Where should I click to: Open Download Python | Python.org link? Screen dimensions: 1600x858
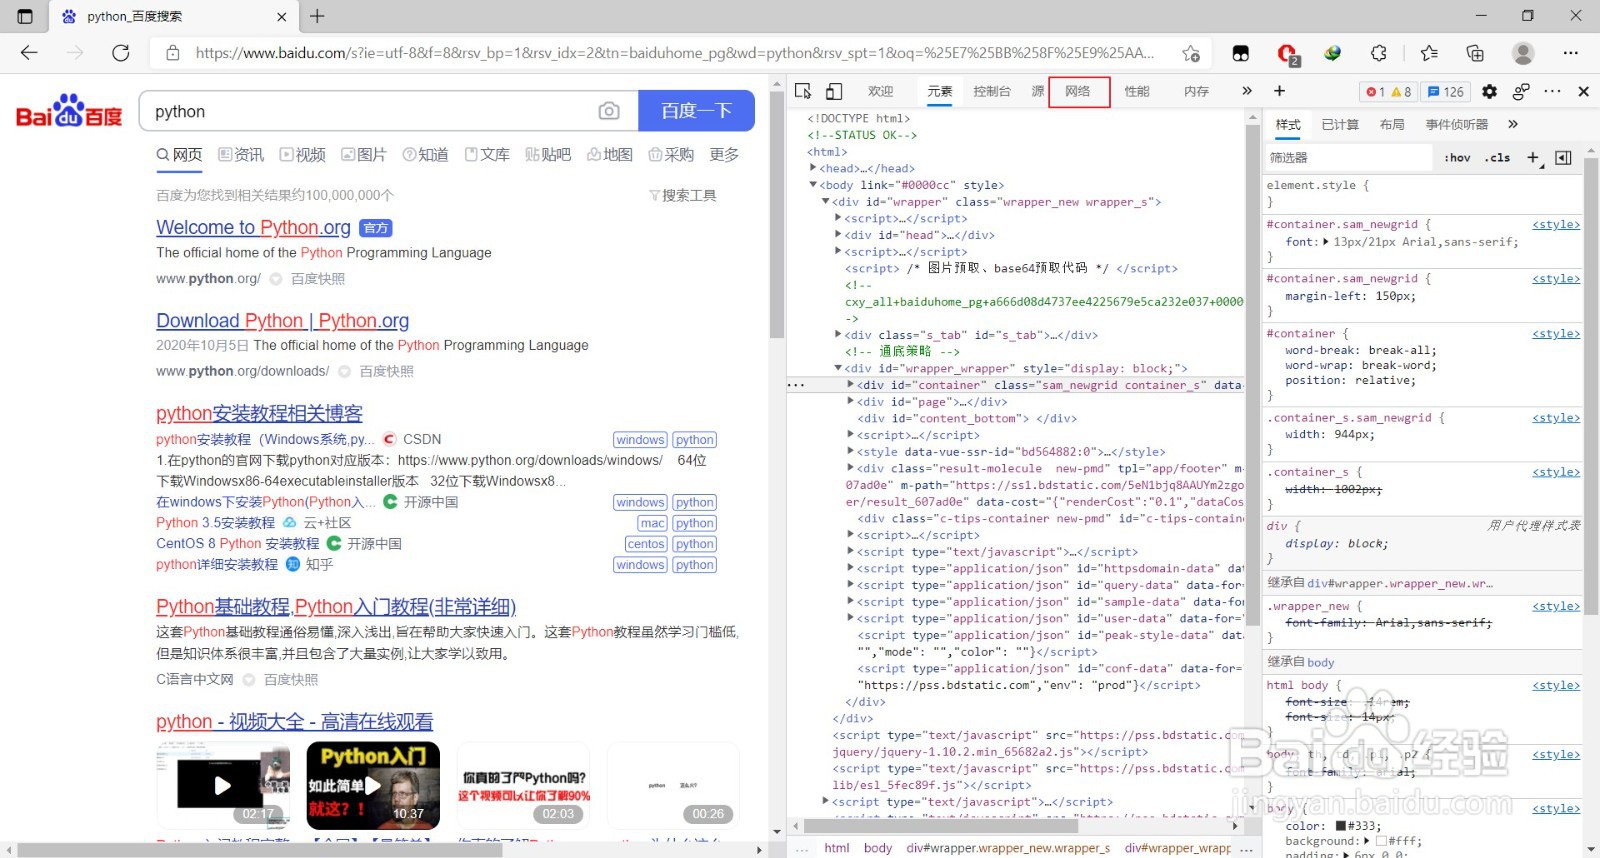(282, 320)
